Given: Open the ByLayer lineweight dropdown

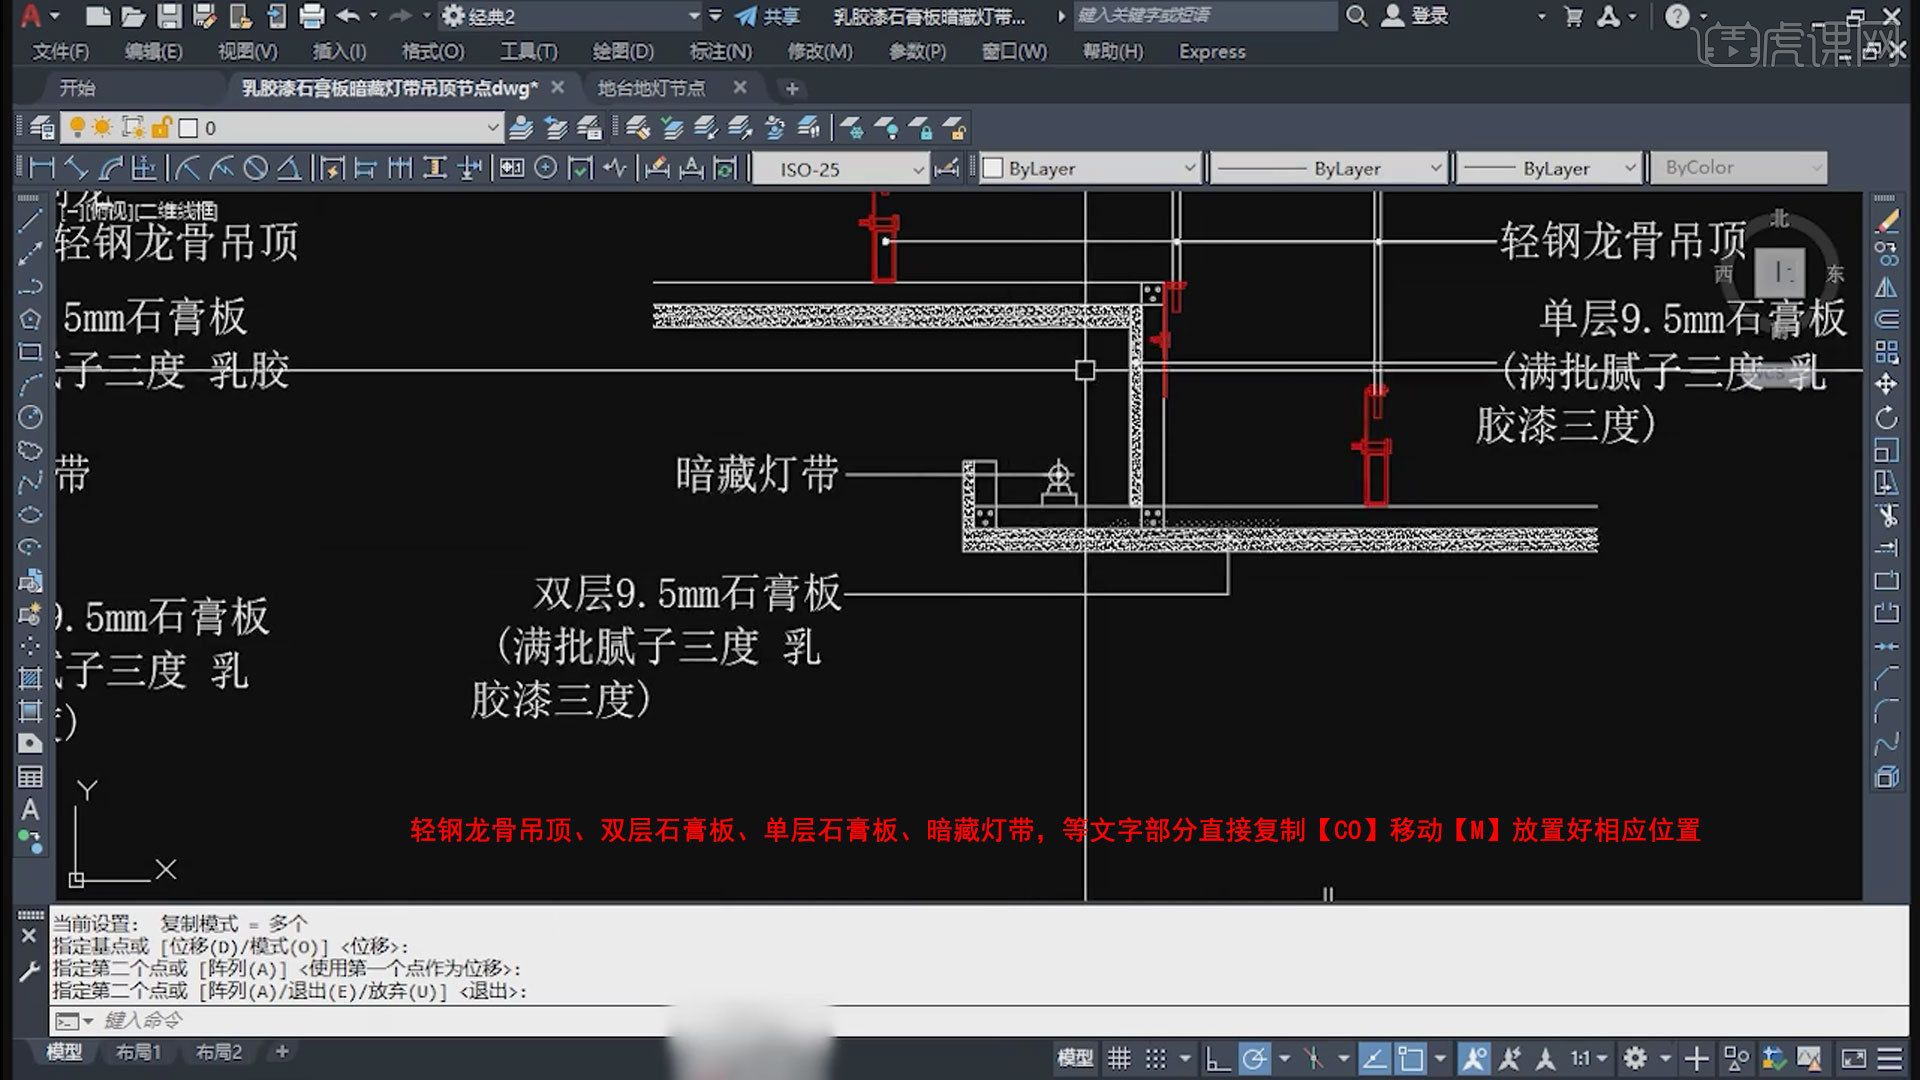Looking at the screenshot, I should click(1630, 168).
